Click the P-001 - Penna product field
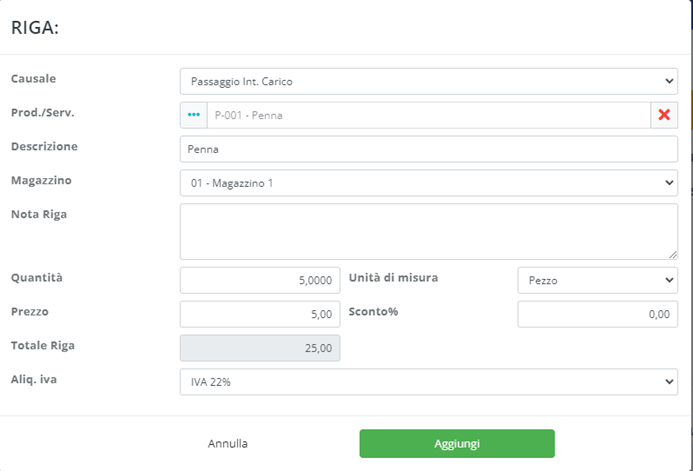 click(x=428, y=115)
